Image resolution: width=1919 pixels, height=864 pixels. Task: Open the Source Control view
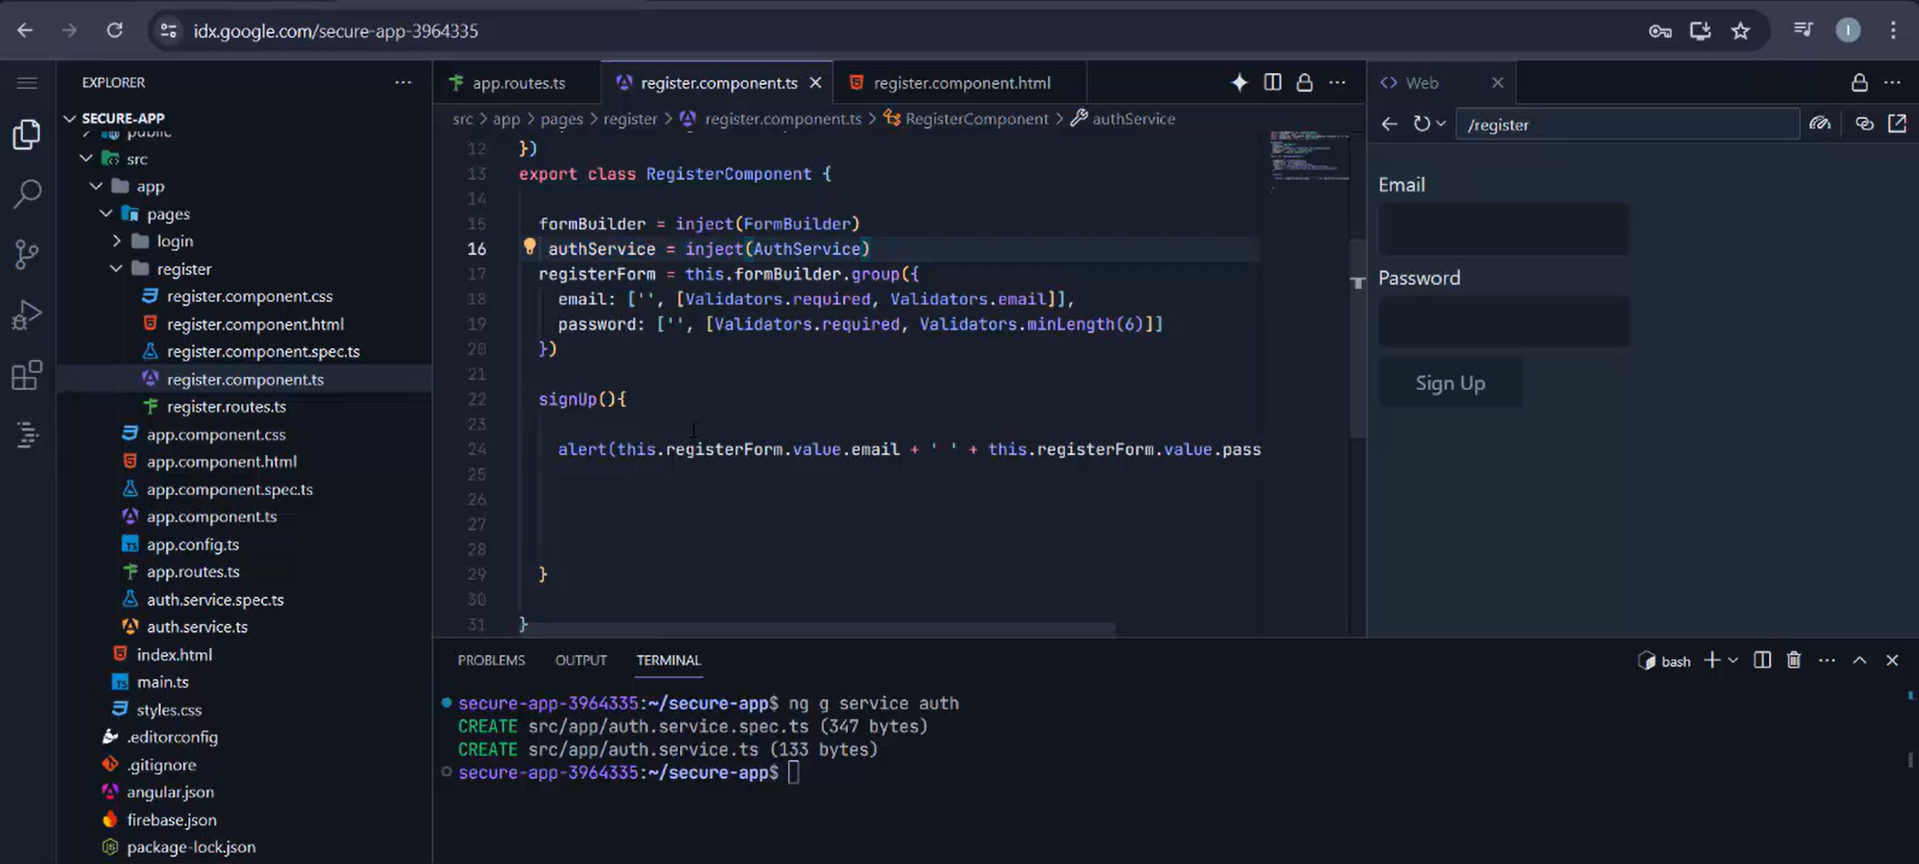tap(27, 254)
